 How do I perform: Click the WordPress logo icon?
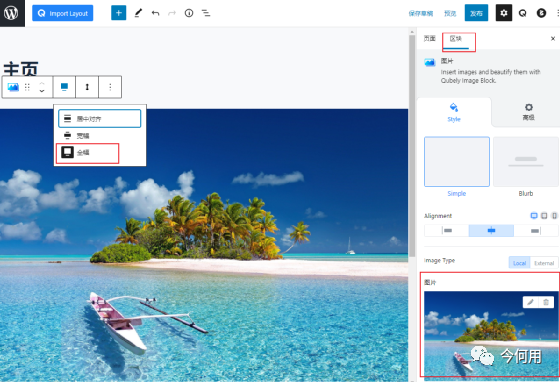pos(11,13)
